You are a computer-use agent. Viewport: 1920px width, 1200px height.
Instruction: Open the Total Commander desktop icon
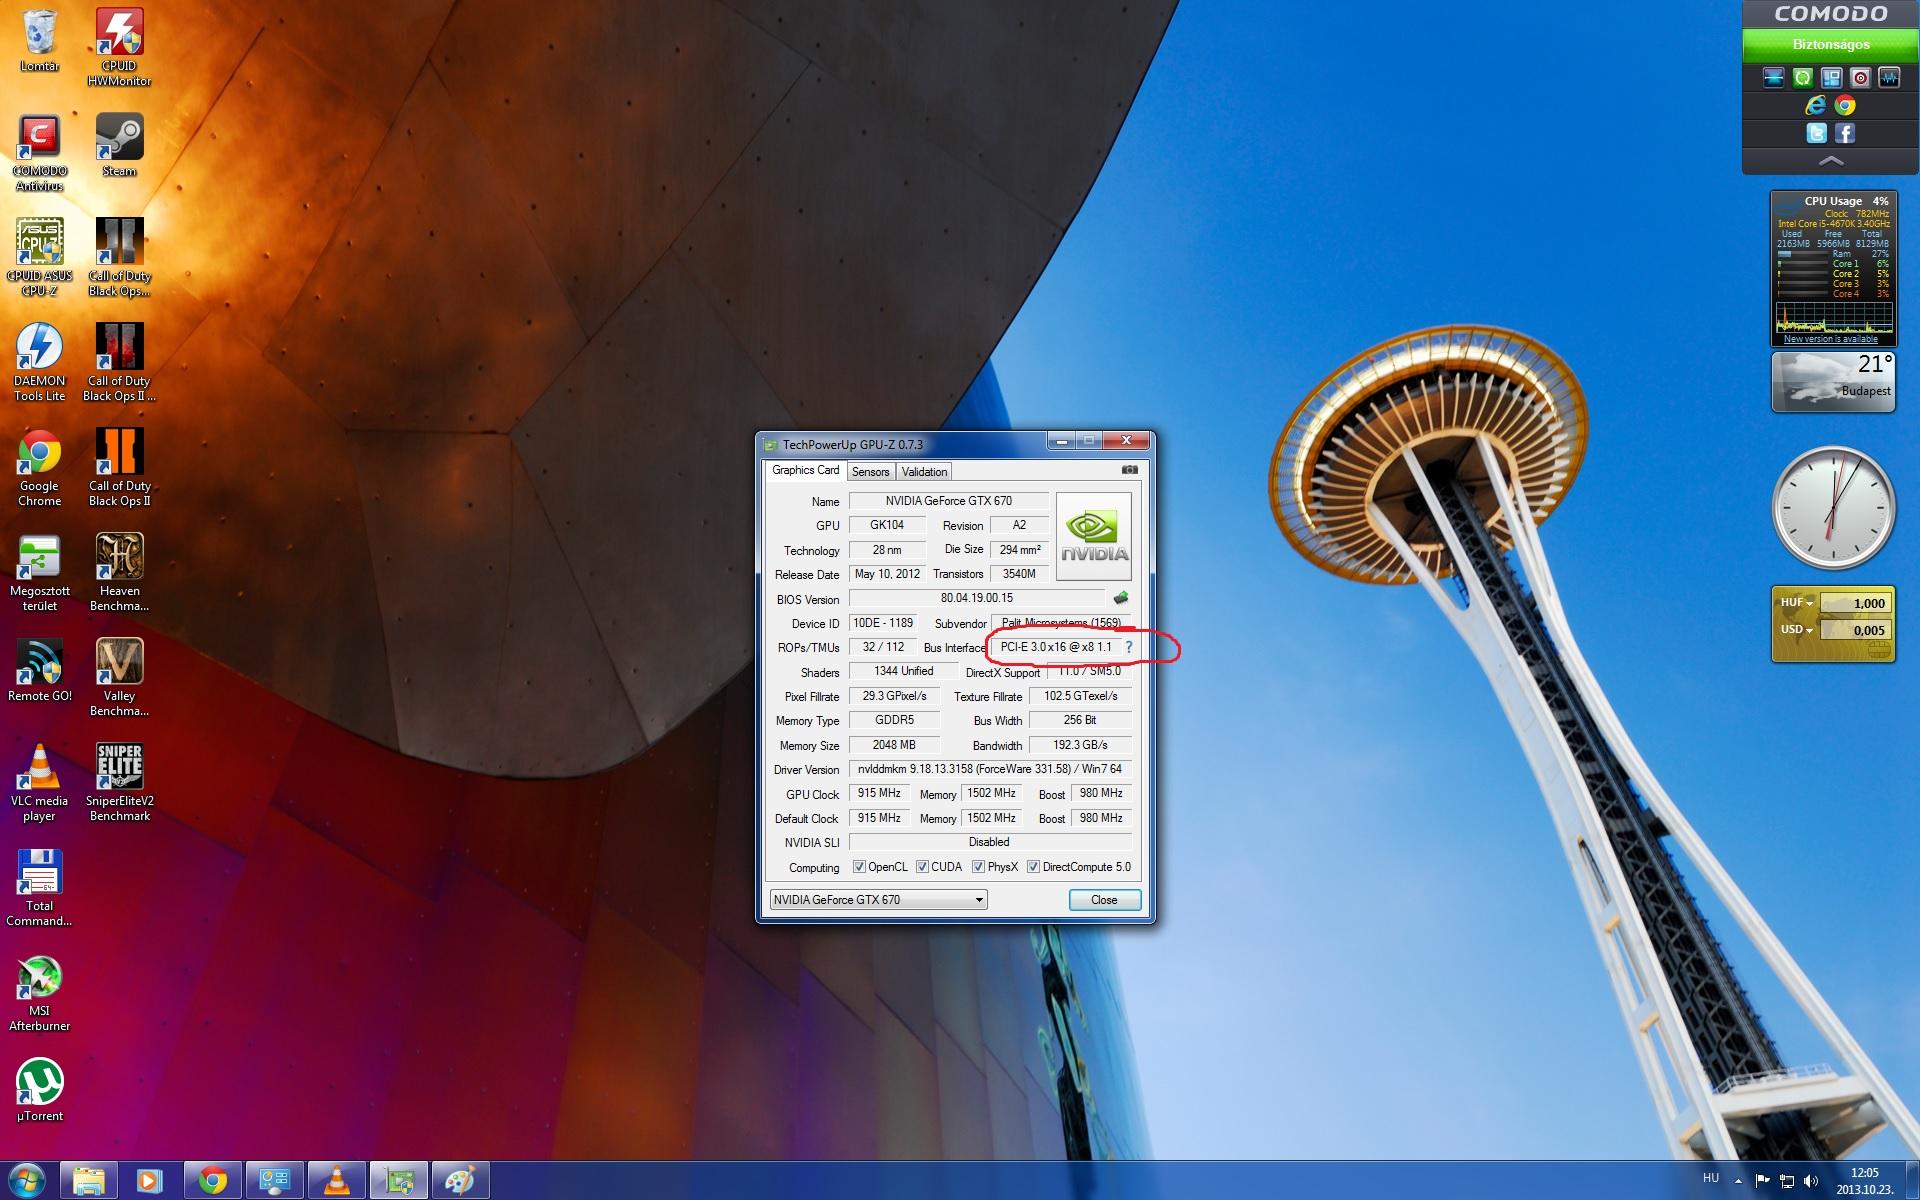pyautogui.click(x=40, y=887)
